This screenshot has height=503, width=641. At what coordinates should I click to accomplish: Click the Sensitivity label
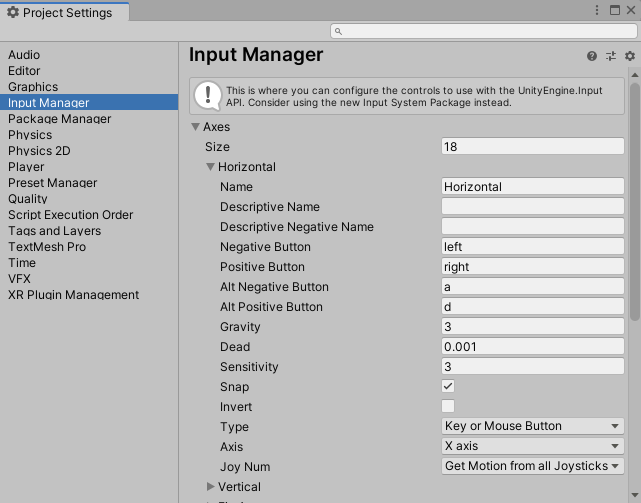(249, 367)
